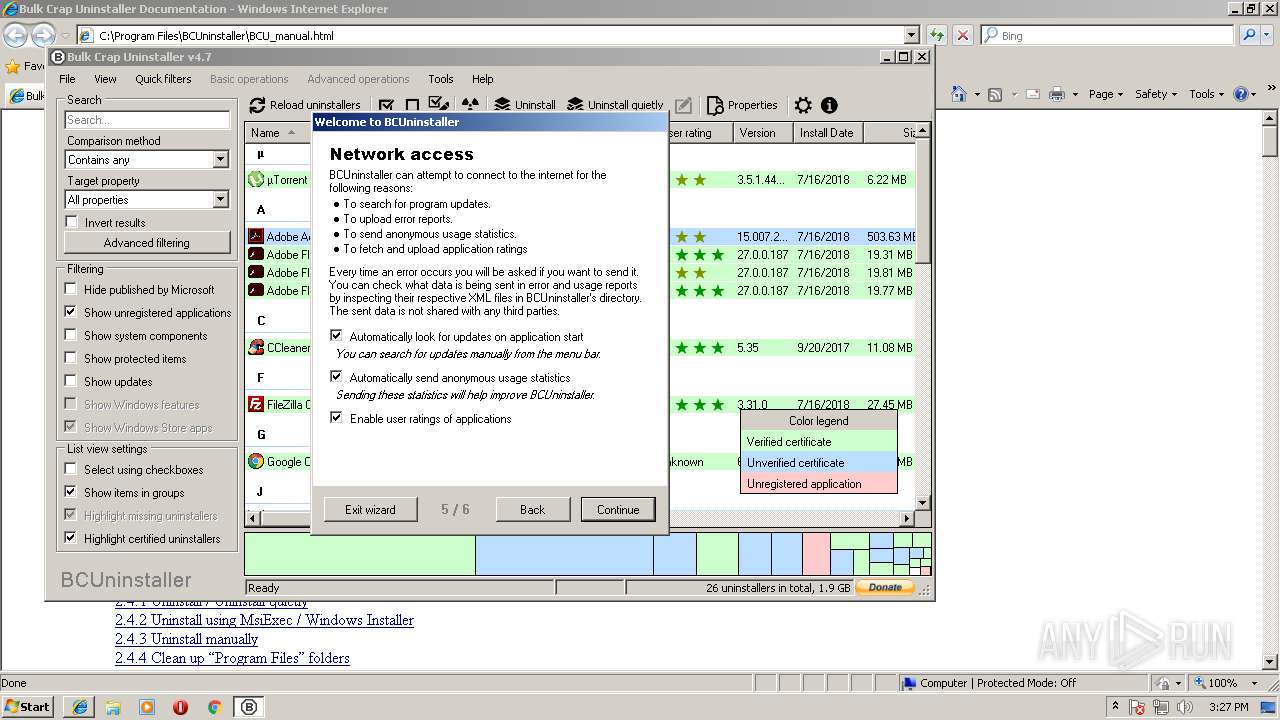Screen dimensions: 1280x720
Task: Click the greyed pencil edit icon
Action: click(683, 105)
